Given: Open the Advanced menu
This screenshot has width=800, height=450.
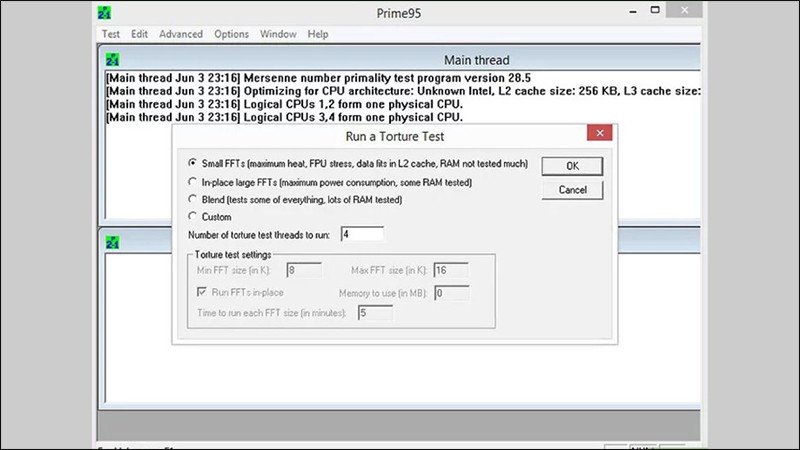Looking at the screenshot, I should point(181,34).
